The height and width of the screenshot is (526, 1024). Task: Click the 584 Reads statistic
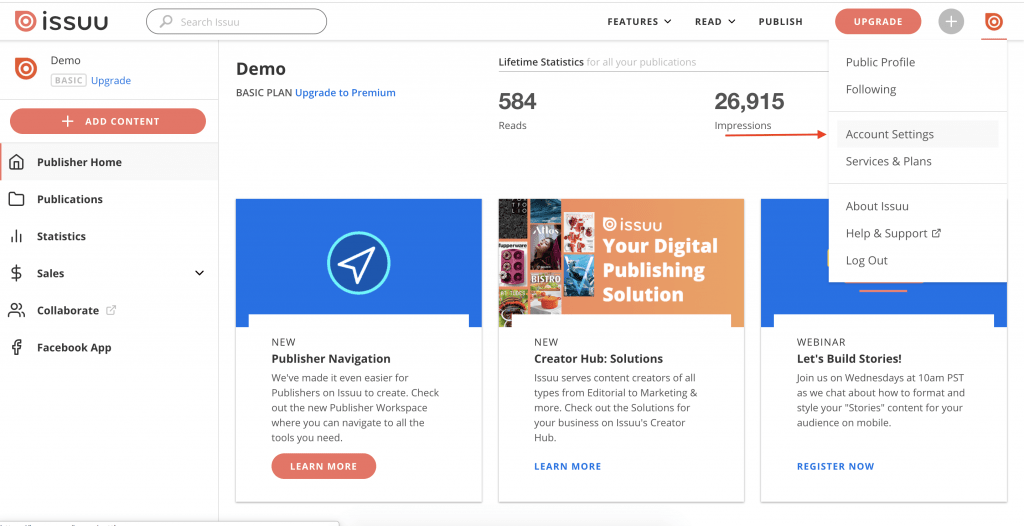click(x=517, y=110)
